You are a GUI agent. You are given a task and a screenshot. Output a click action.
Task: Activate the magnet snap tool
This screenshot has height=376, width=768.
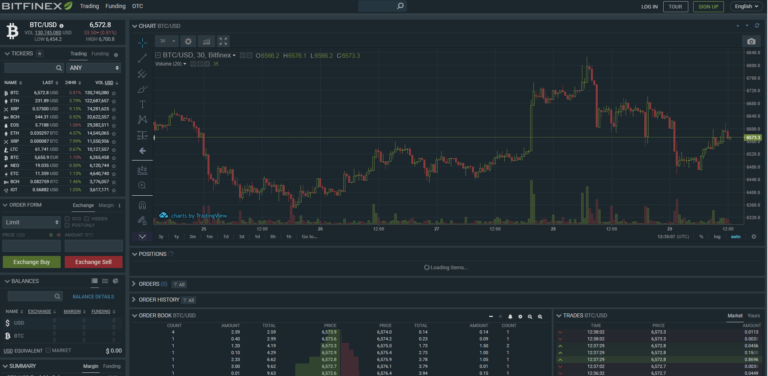tap(142, 205)
